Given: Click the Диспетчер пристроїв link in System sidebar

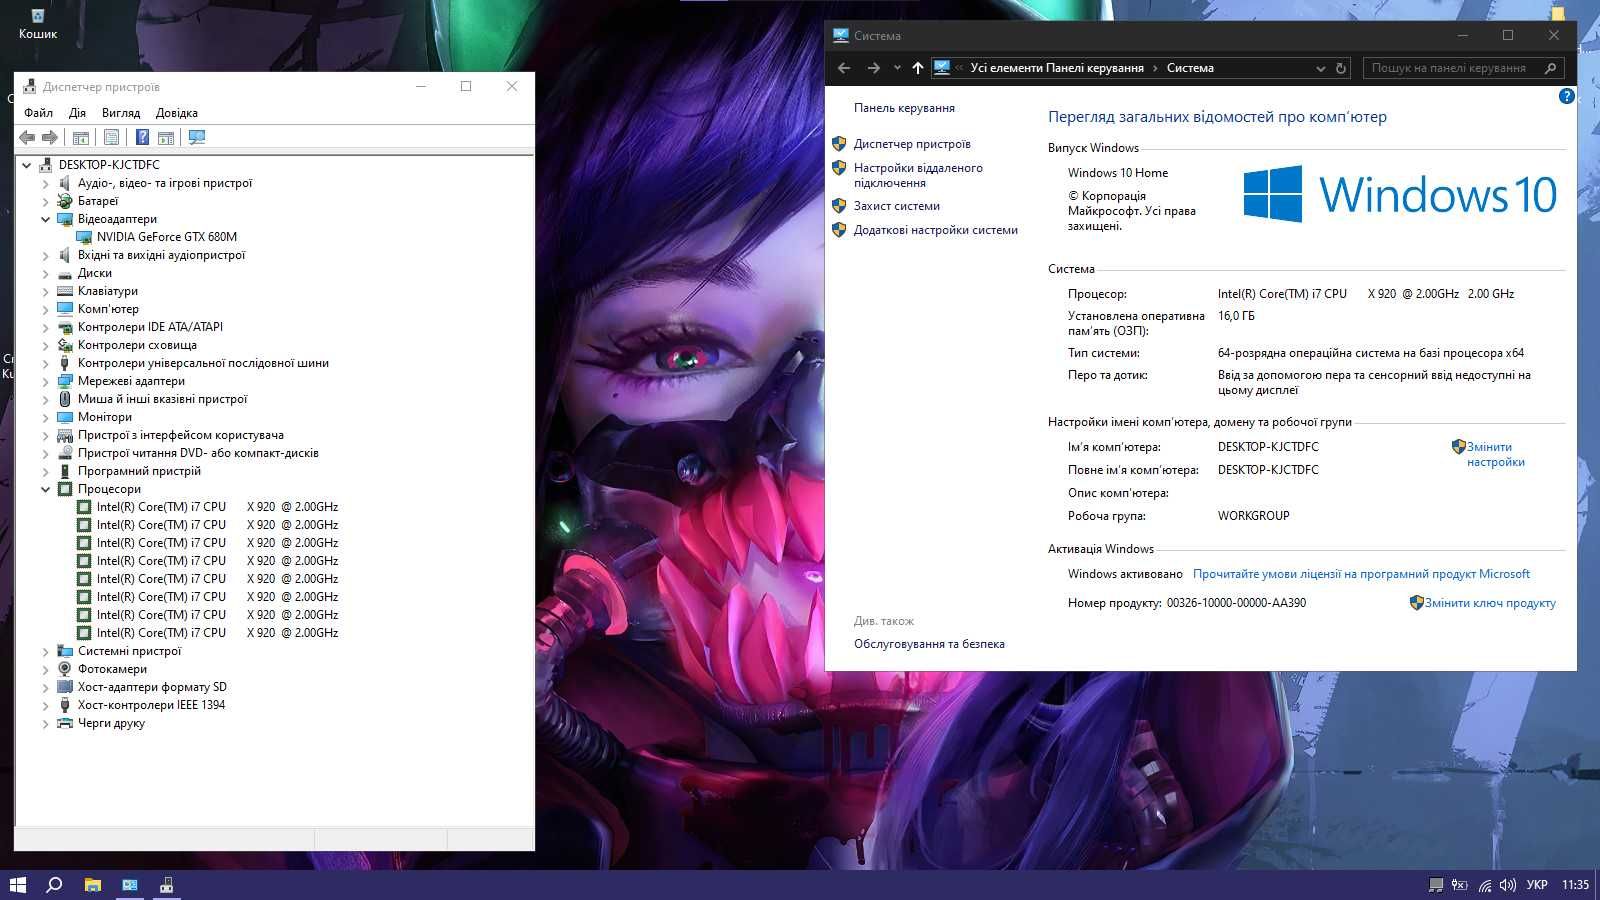Looking at the screenshot, I should click(x=912, y=144).
